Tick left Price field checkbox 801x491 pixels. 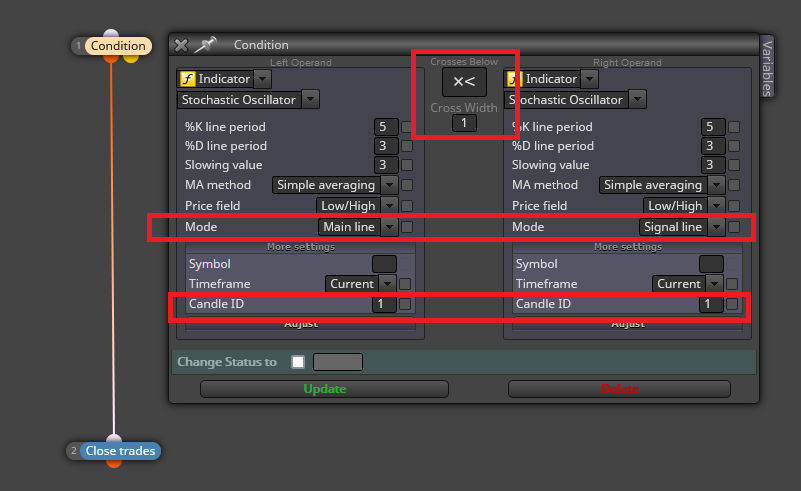pos(407,206)
